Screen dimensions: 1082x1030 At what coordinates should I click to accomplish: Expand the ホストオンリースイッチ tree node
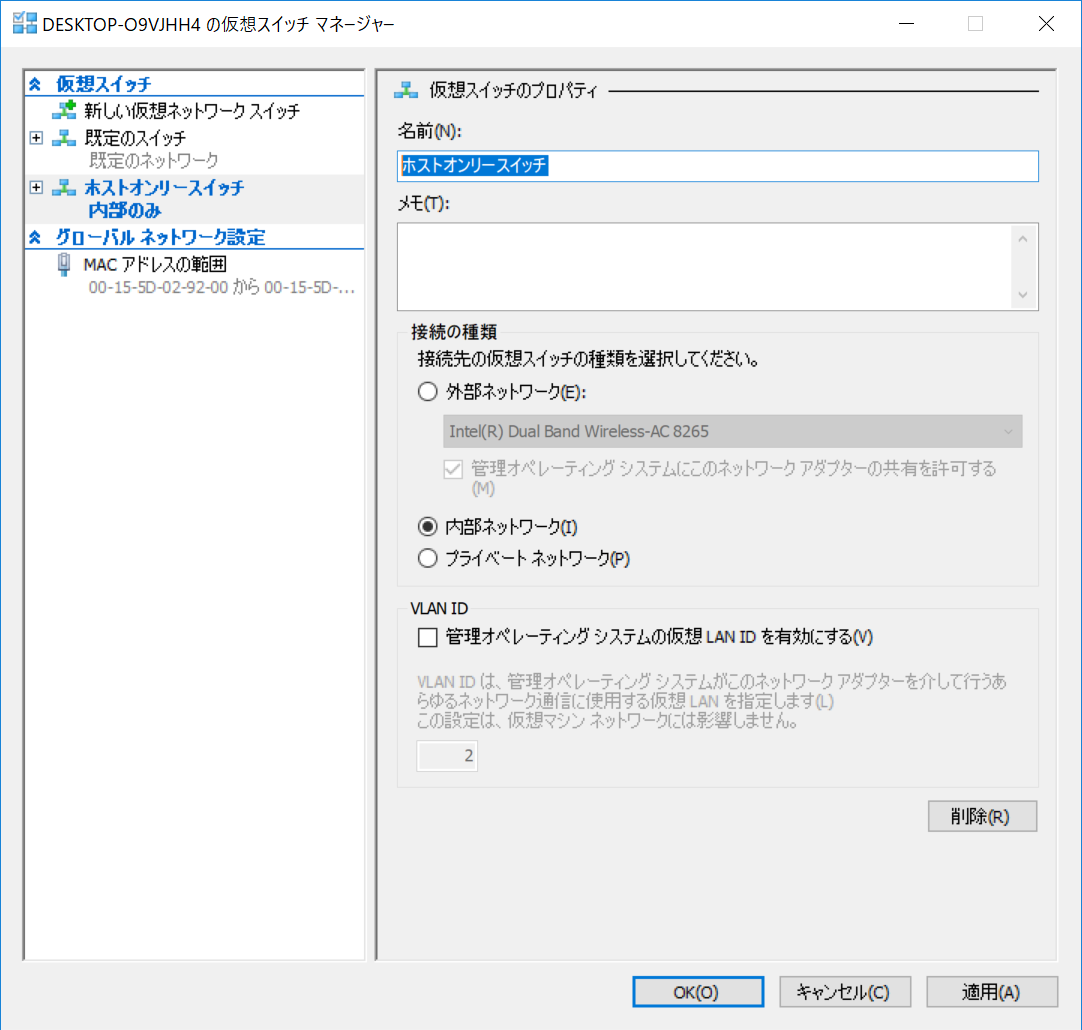pyautogui.click(x=37, y=188)
